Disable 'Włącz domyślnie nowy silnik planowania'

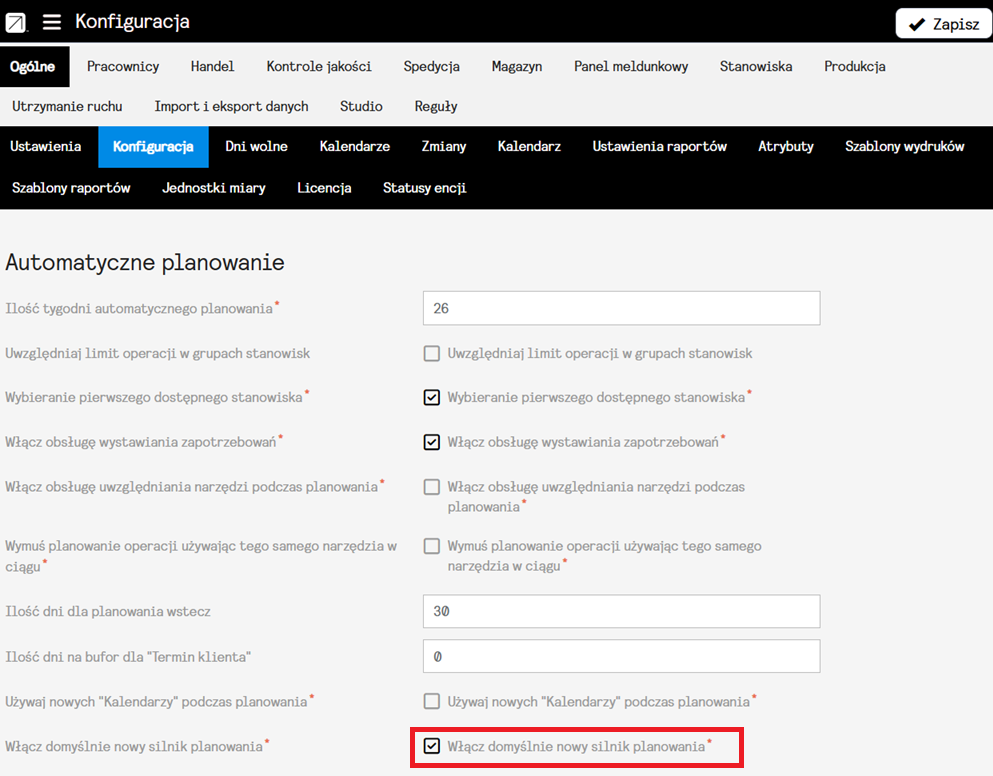(x=432, y=746)
